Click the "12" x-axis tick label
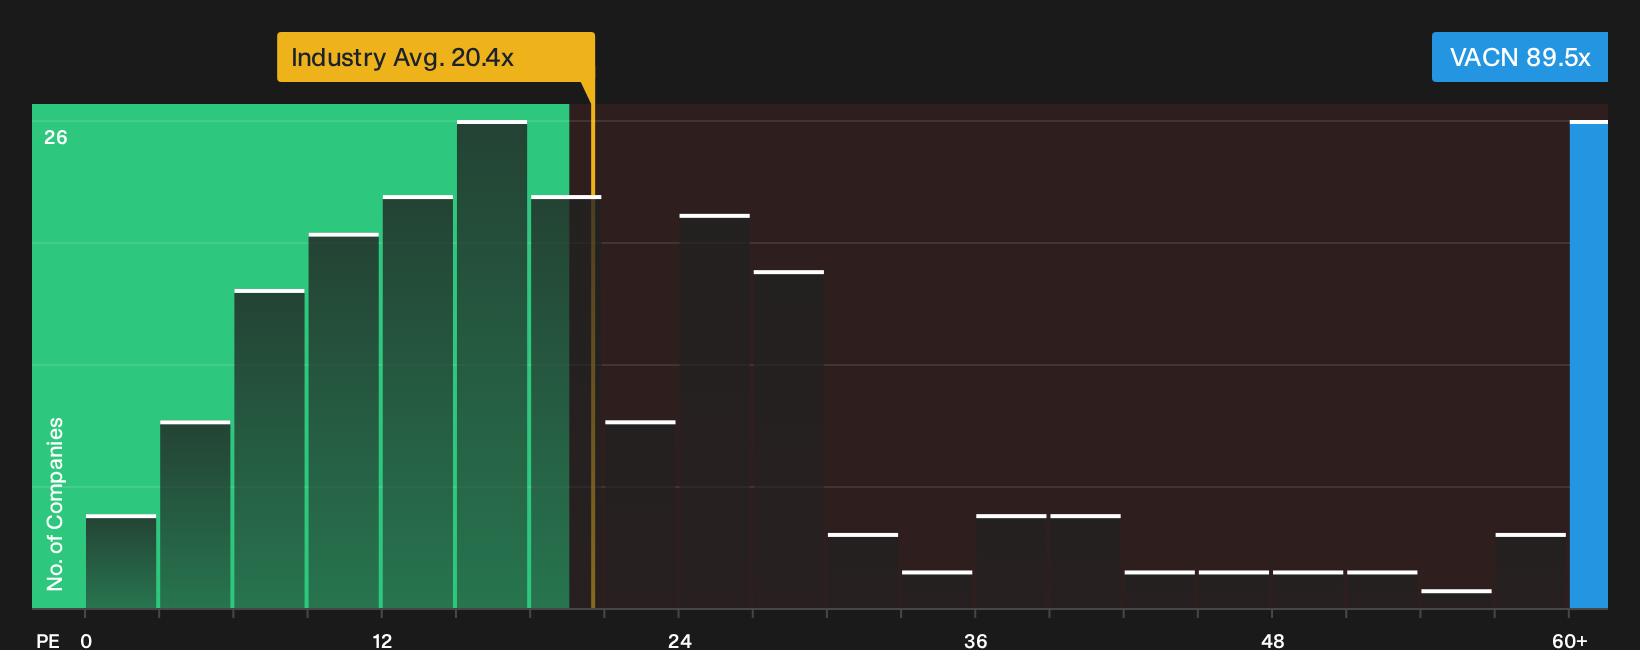 coord(382,641)
